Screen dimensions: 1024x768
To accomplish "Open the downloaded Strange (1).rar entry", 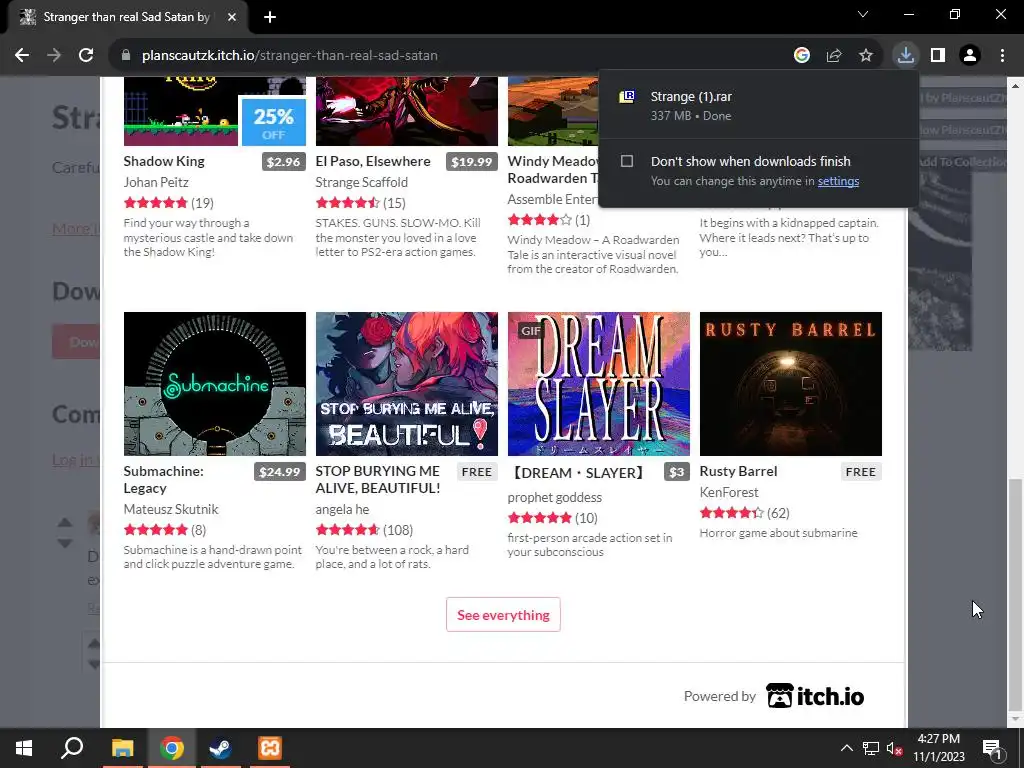I will (x=758, y=105).
